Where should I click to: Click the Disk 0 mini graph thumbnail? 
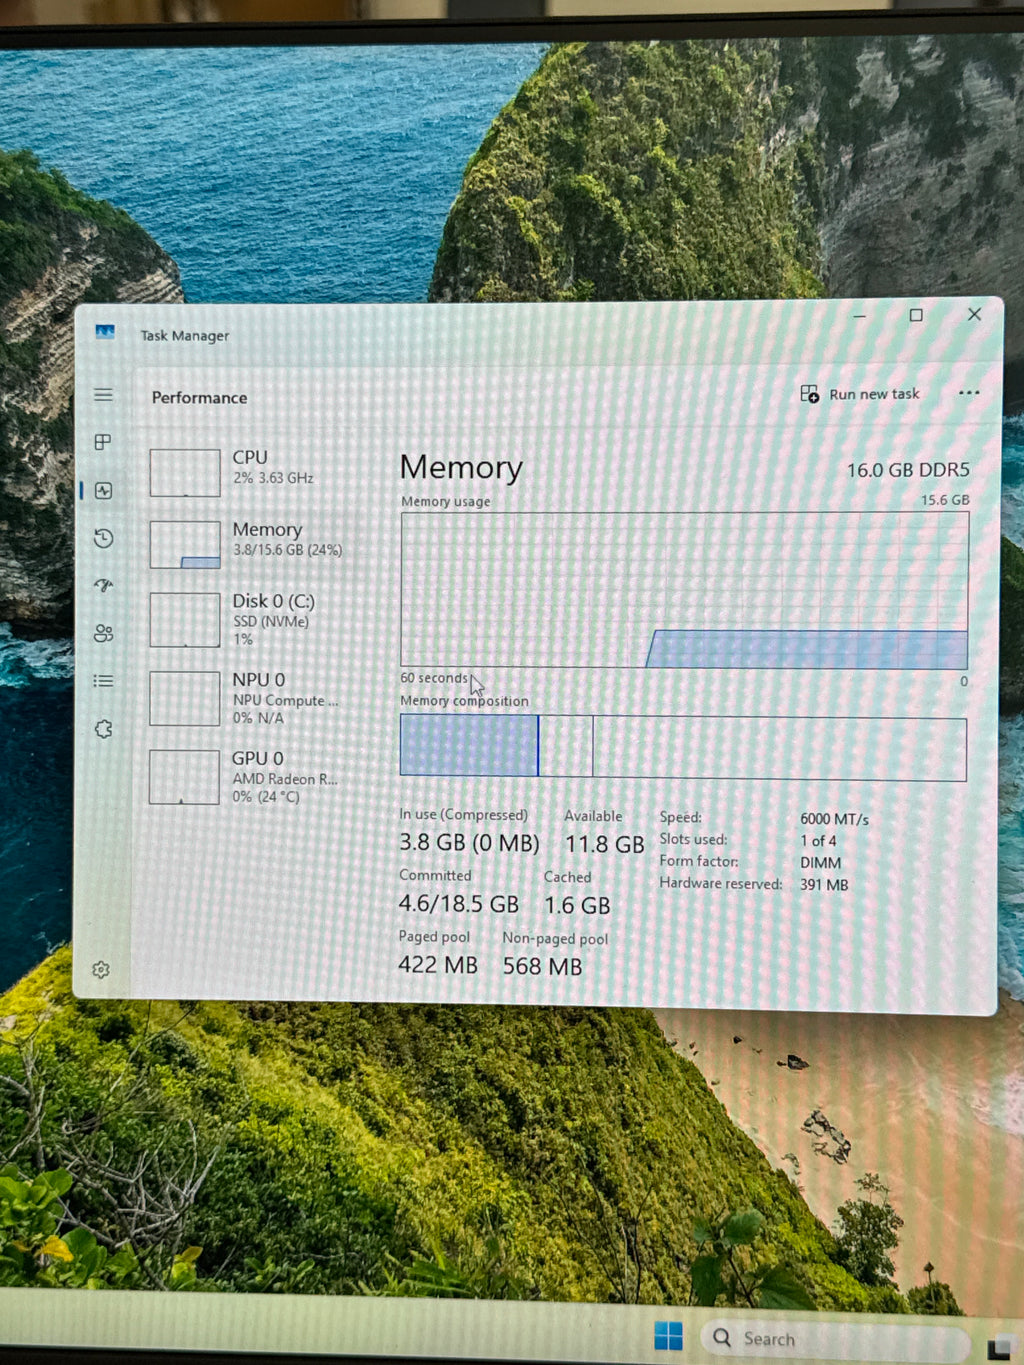pos(185,620)
